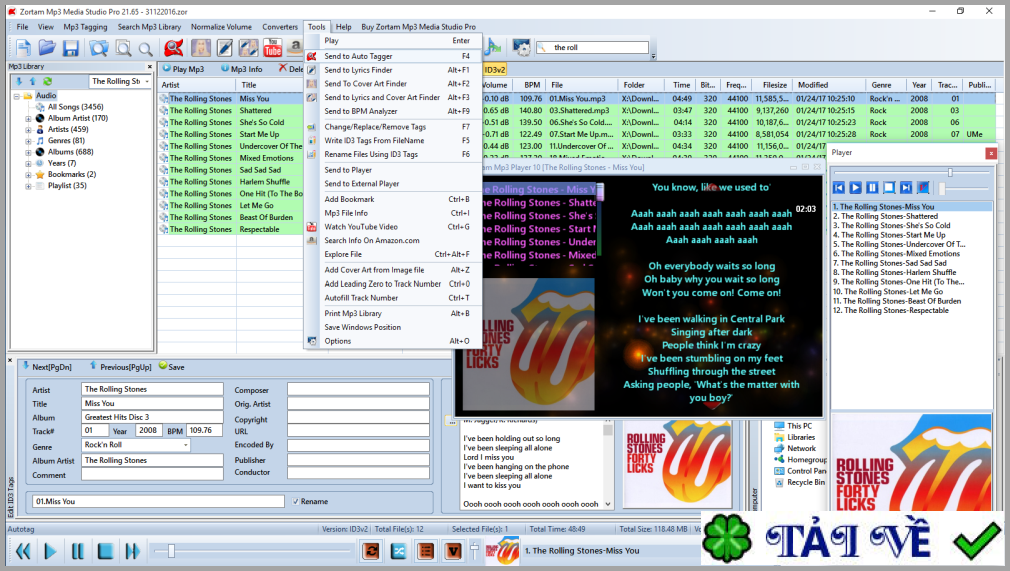1010x571 pixels.
Task: Click the YouTube icon in the toolbar
Action: pyautogui.click(x=272, y=48)
